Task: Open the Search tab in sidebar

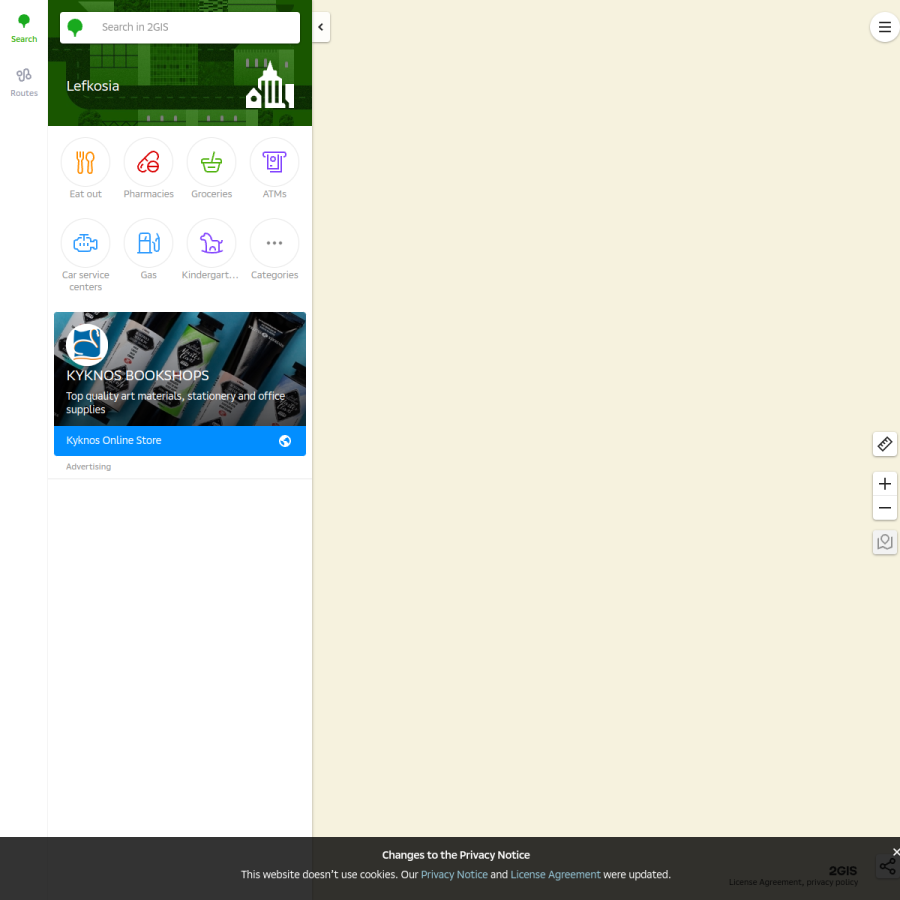Action: [x=24, y=29]
